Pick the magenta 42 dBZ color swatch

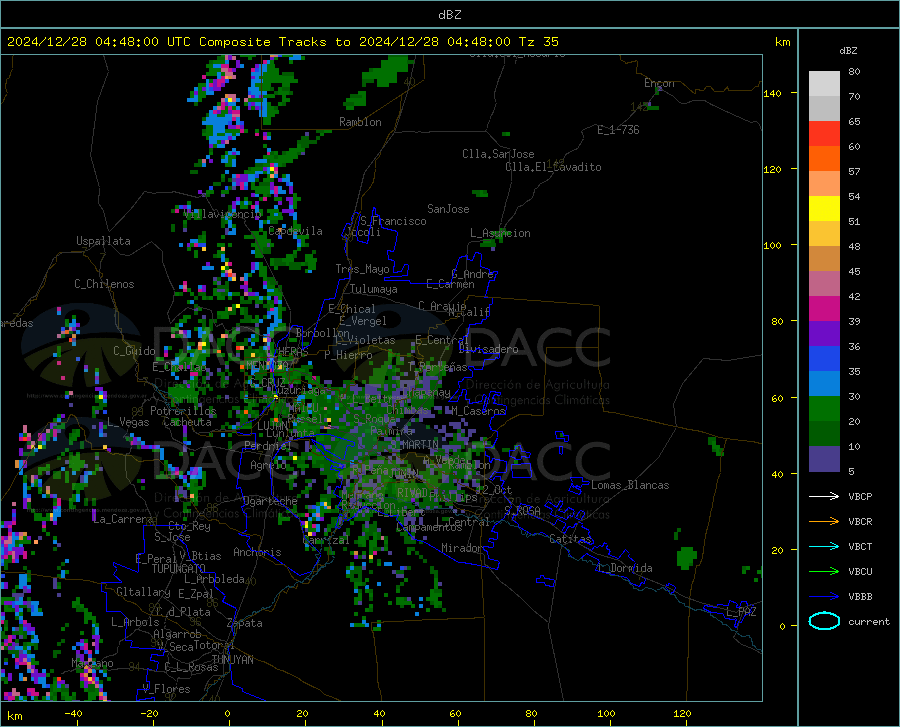tap(824, 309)
